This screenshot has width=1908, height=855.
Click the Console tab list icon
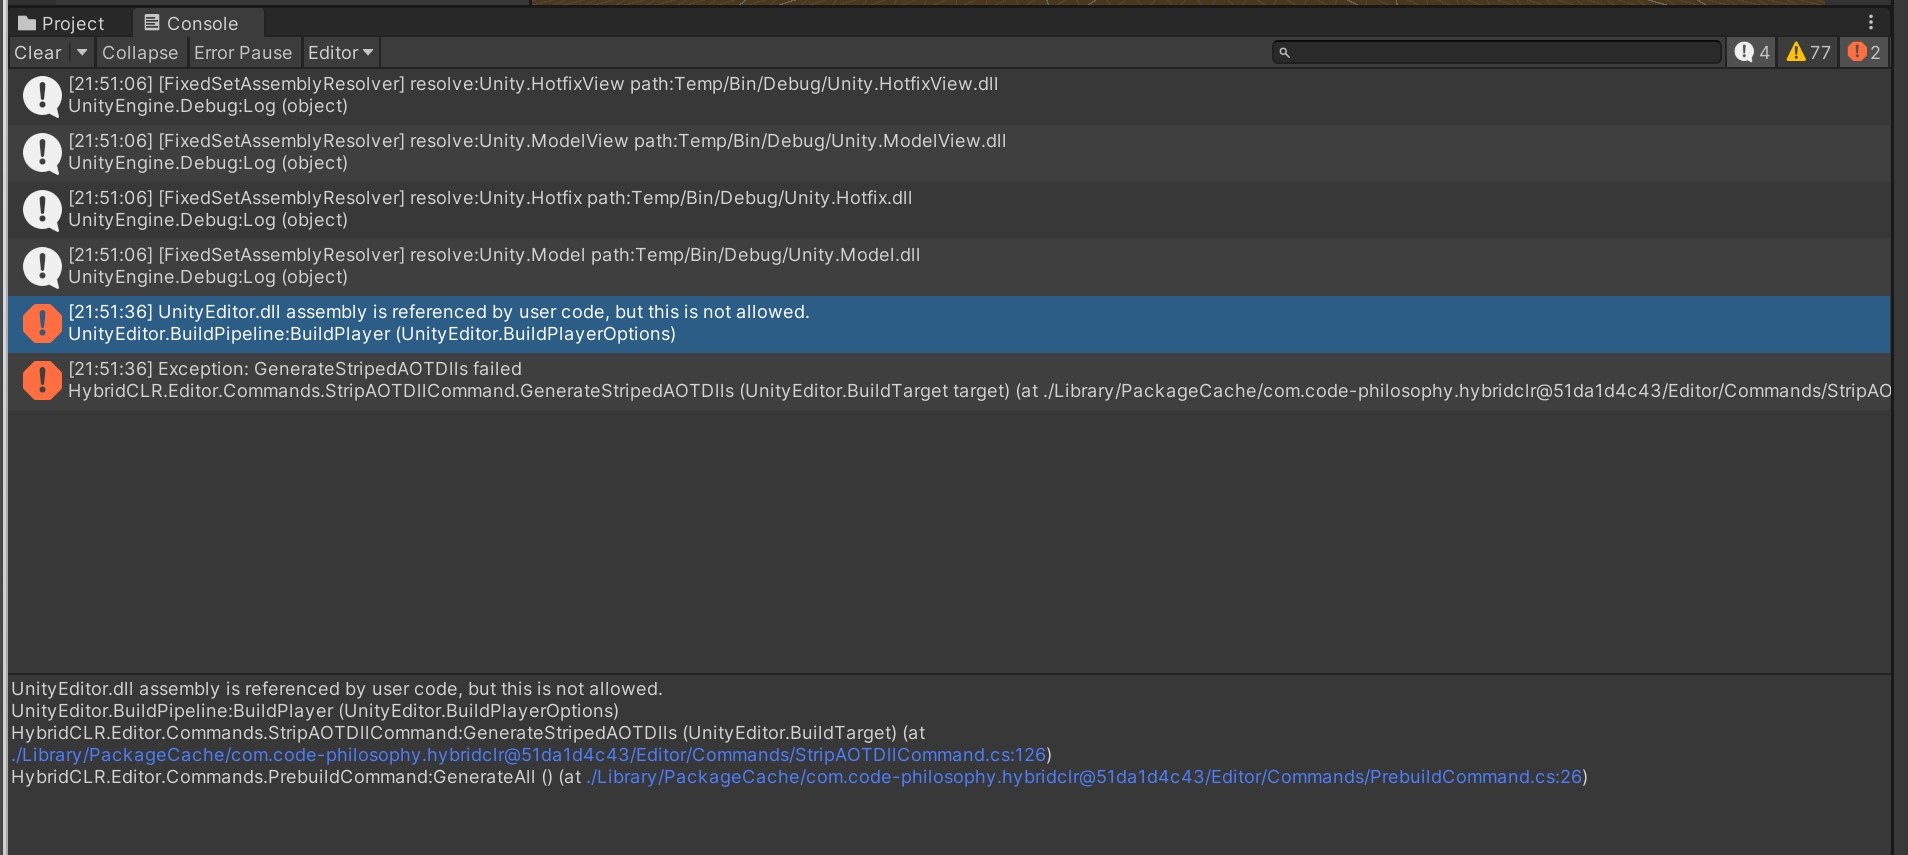click(152, 22)
